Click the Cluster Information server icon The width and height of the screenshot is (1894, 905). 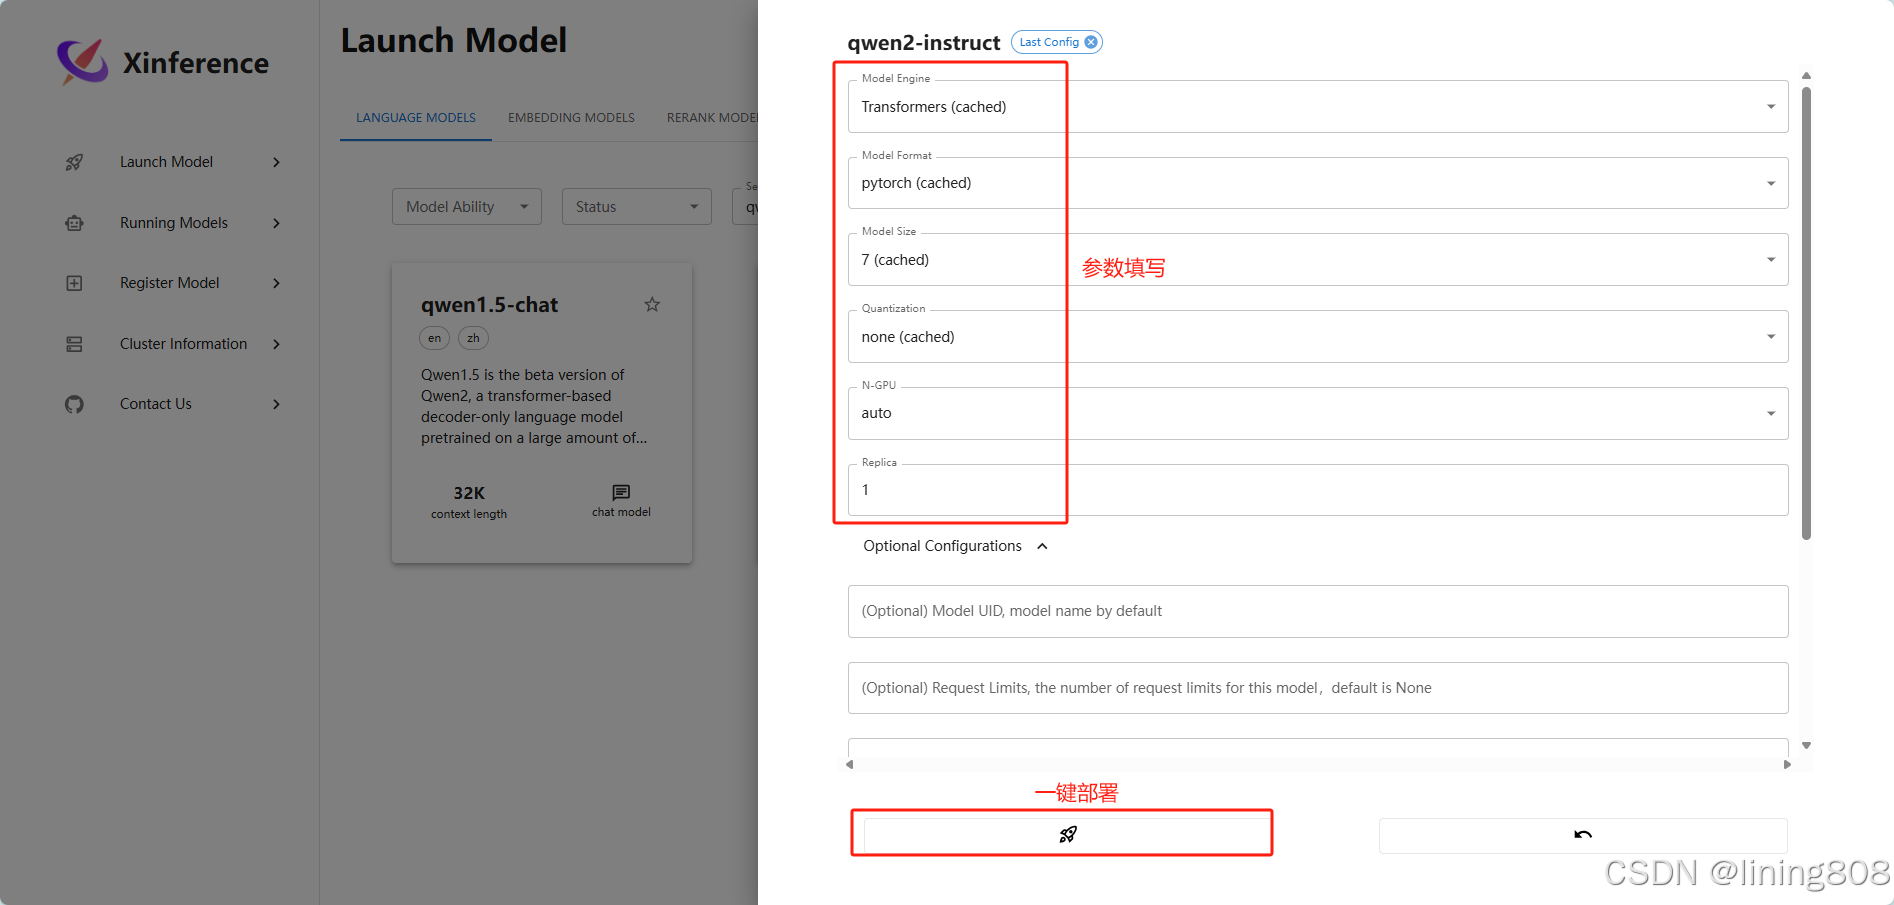74,344
